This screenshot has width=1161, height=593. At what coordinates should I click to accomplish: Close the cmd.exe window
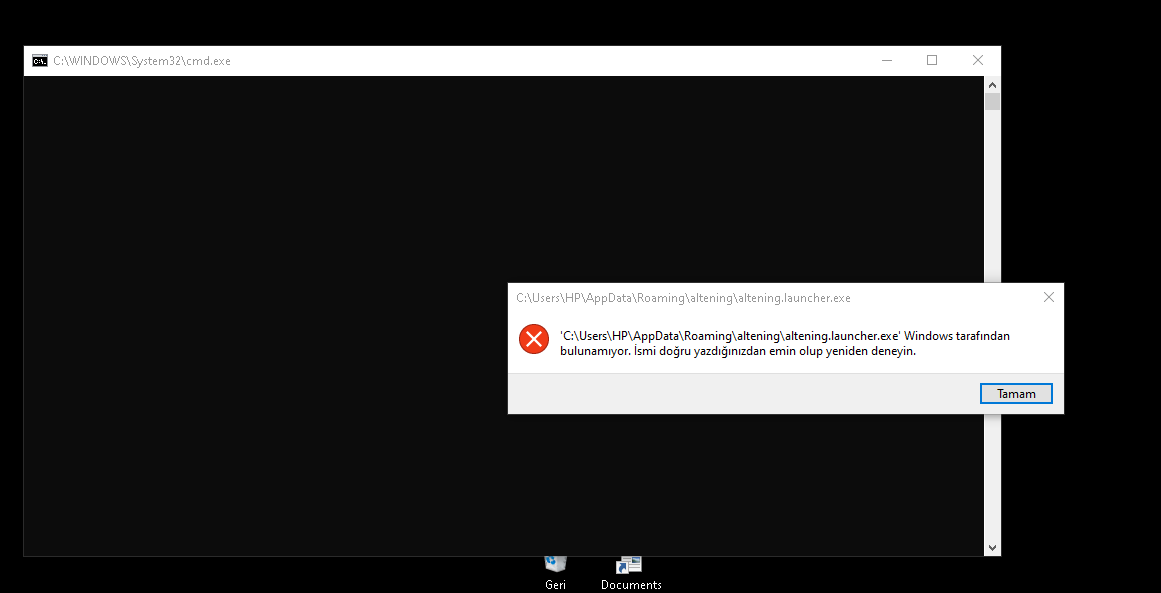(977, 61)
